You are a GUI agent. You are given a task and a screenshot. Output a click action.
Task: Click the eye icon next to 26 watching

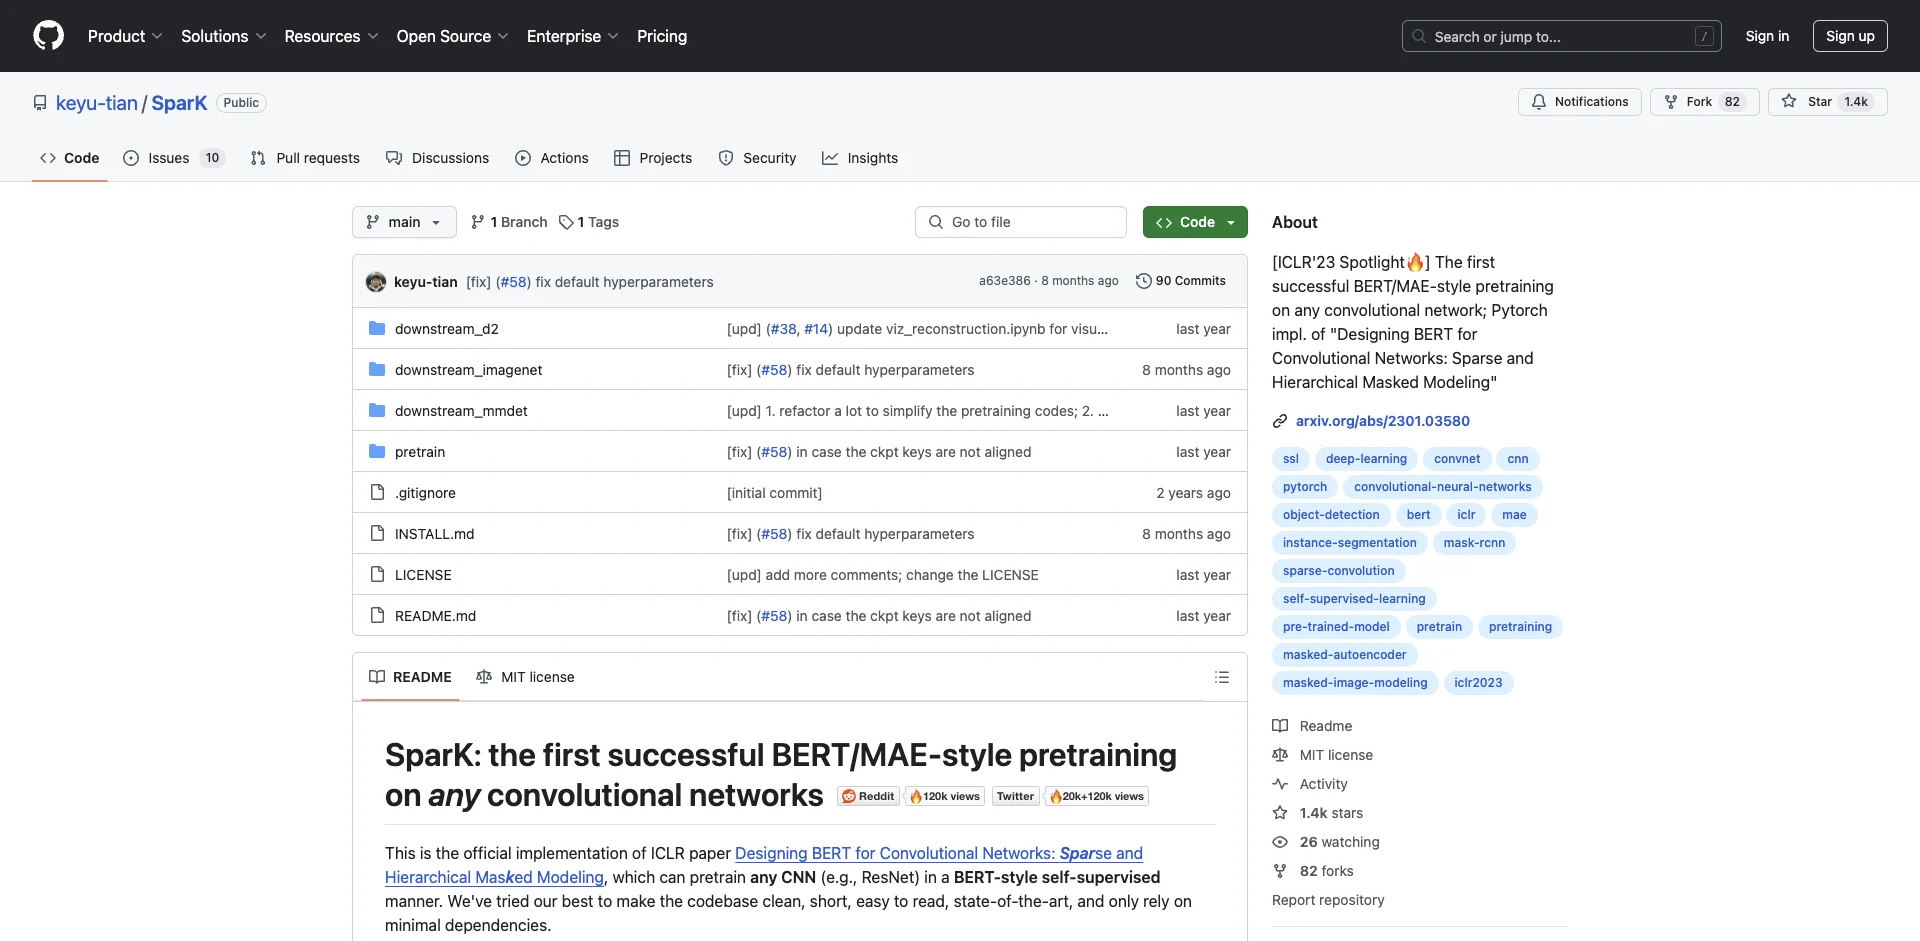[x=1280, y=842]
